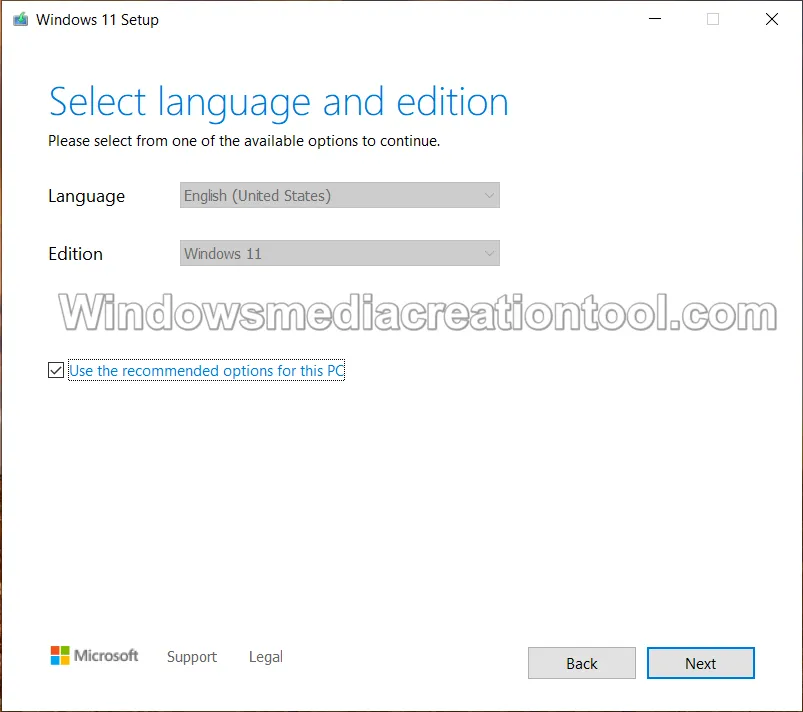Open the Legal link
Screen dimensions: 803x712
pos(266,657)
